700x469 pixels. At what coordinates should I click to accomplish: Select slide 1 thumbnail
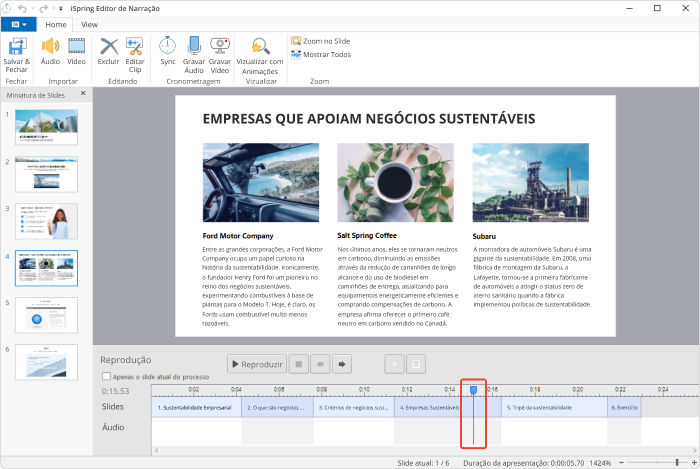46,127
